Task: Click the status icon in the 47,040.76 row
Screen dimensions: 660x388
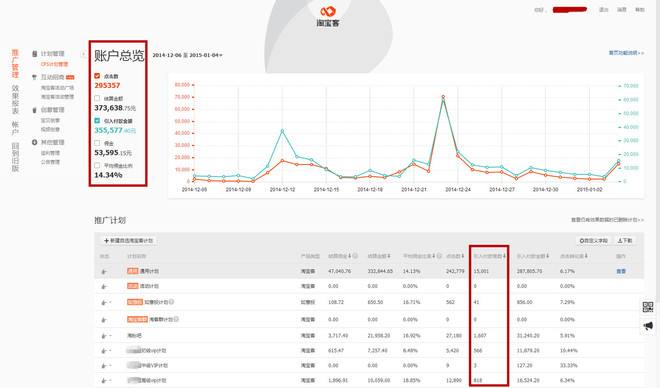Action: coord(104,271)
